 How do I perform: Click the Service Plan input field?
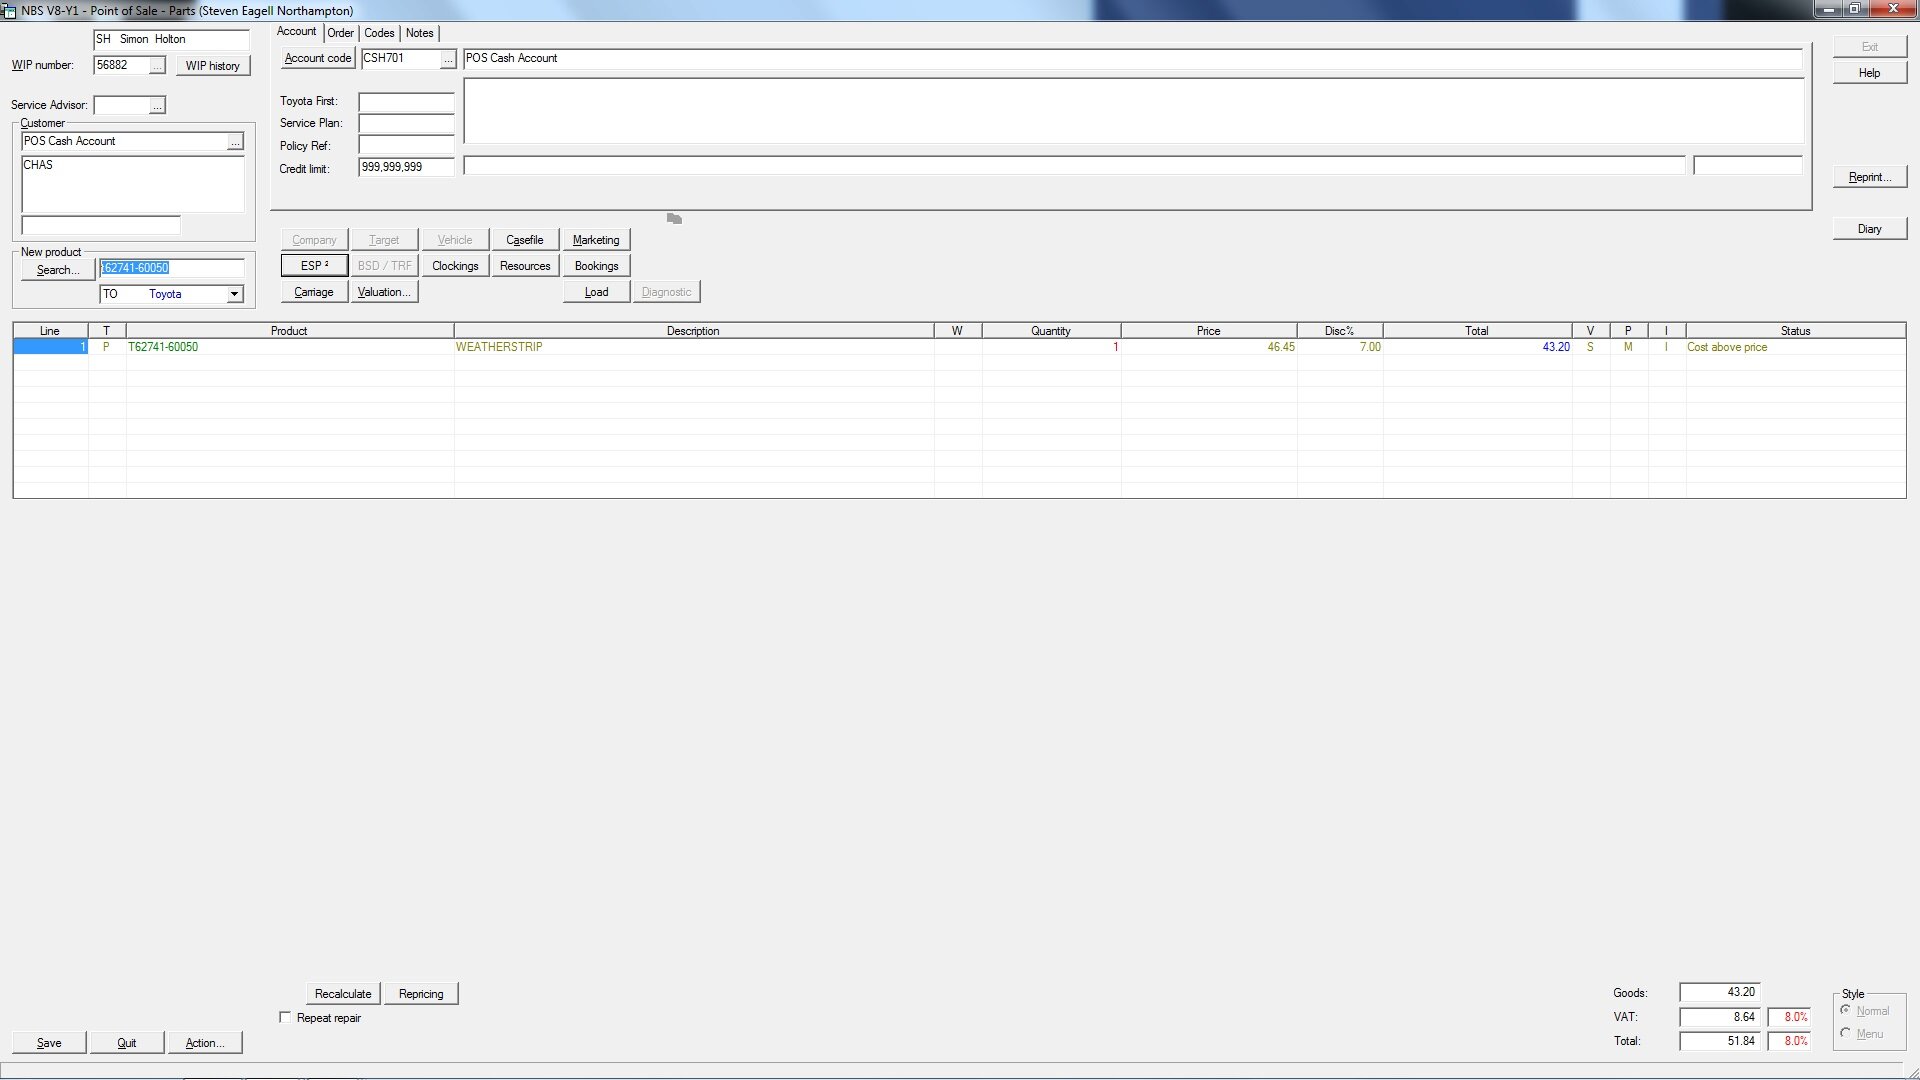point(406,124)
